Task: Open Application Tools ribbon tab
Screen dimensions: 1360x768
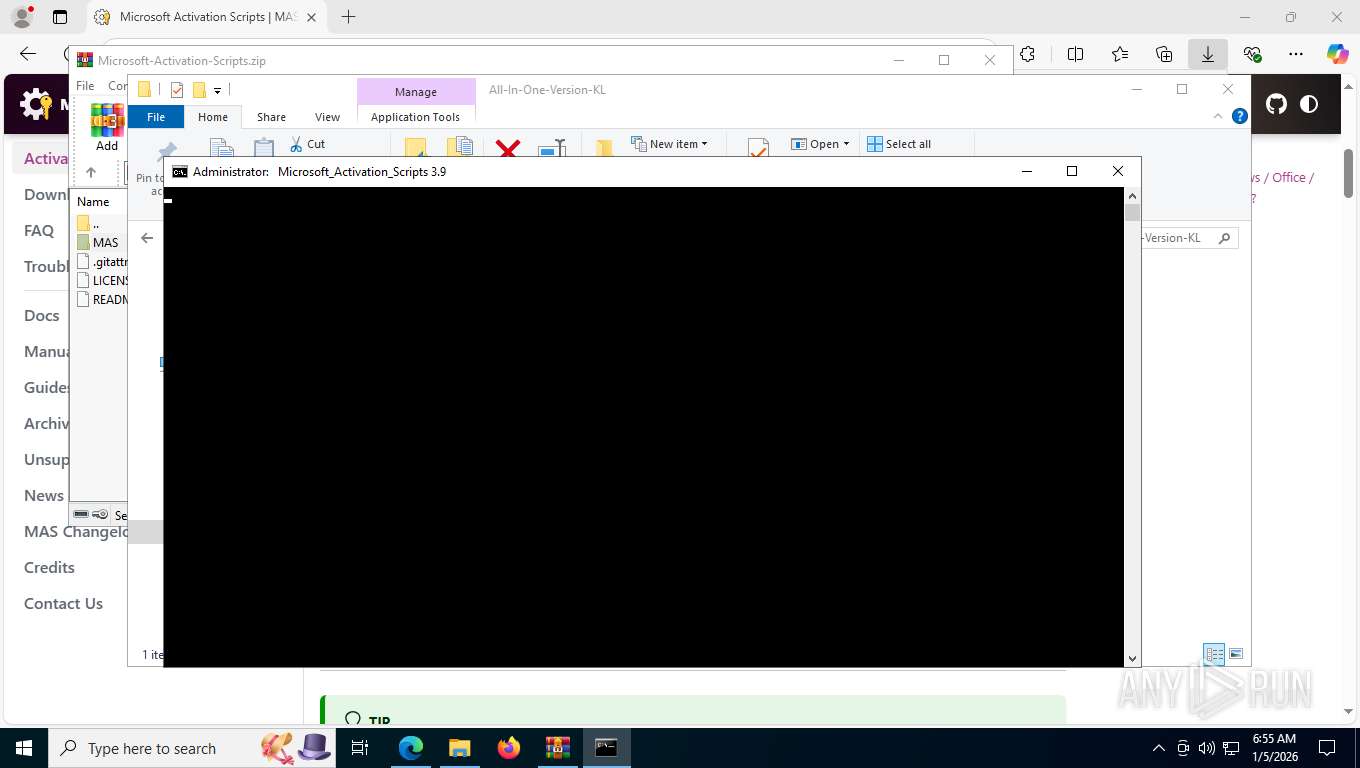Action: click(415, 117)
